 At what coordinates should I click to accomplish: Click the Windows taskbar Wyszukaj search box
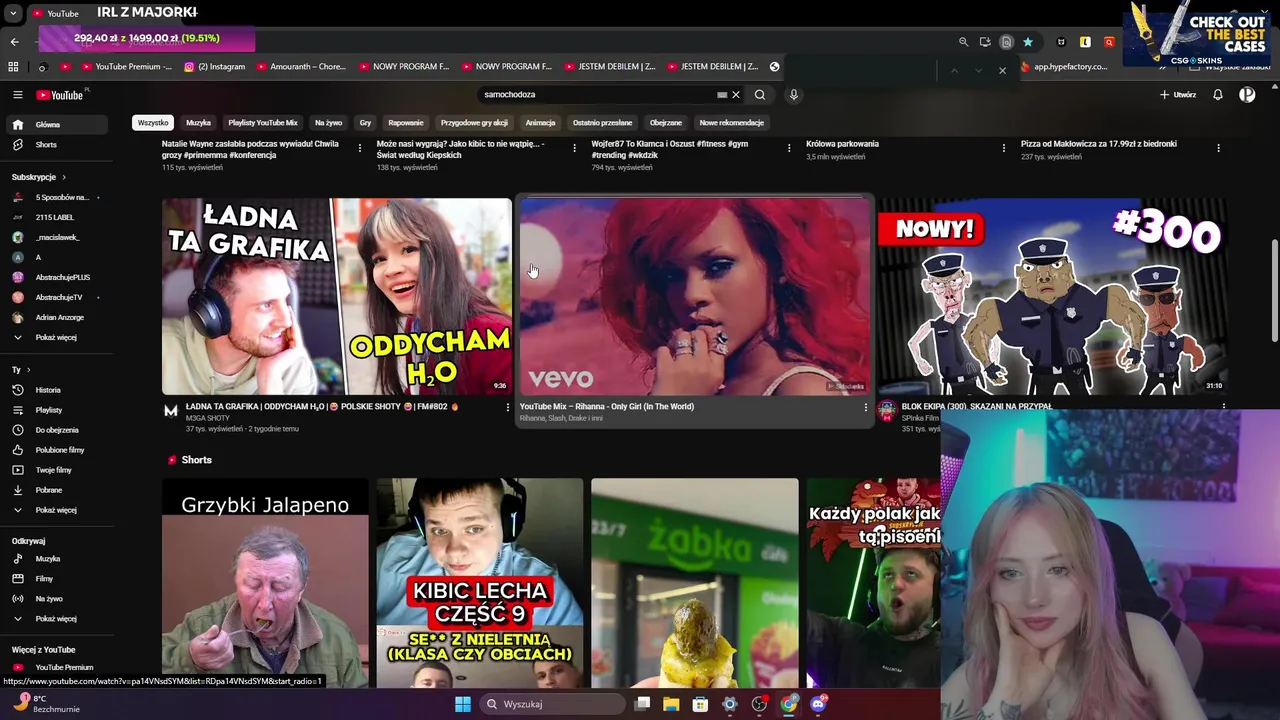(x=550, y=704)
